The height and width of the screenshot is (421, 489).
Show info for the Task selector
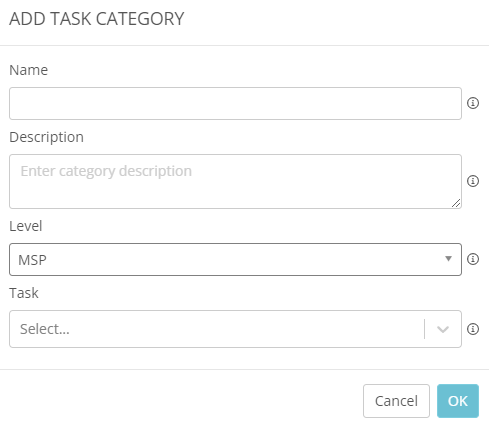tap(473, 329)
